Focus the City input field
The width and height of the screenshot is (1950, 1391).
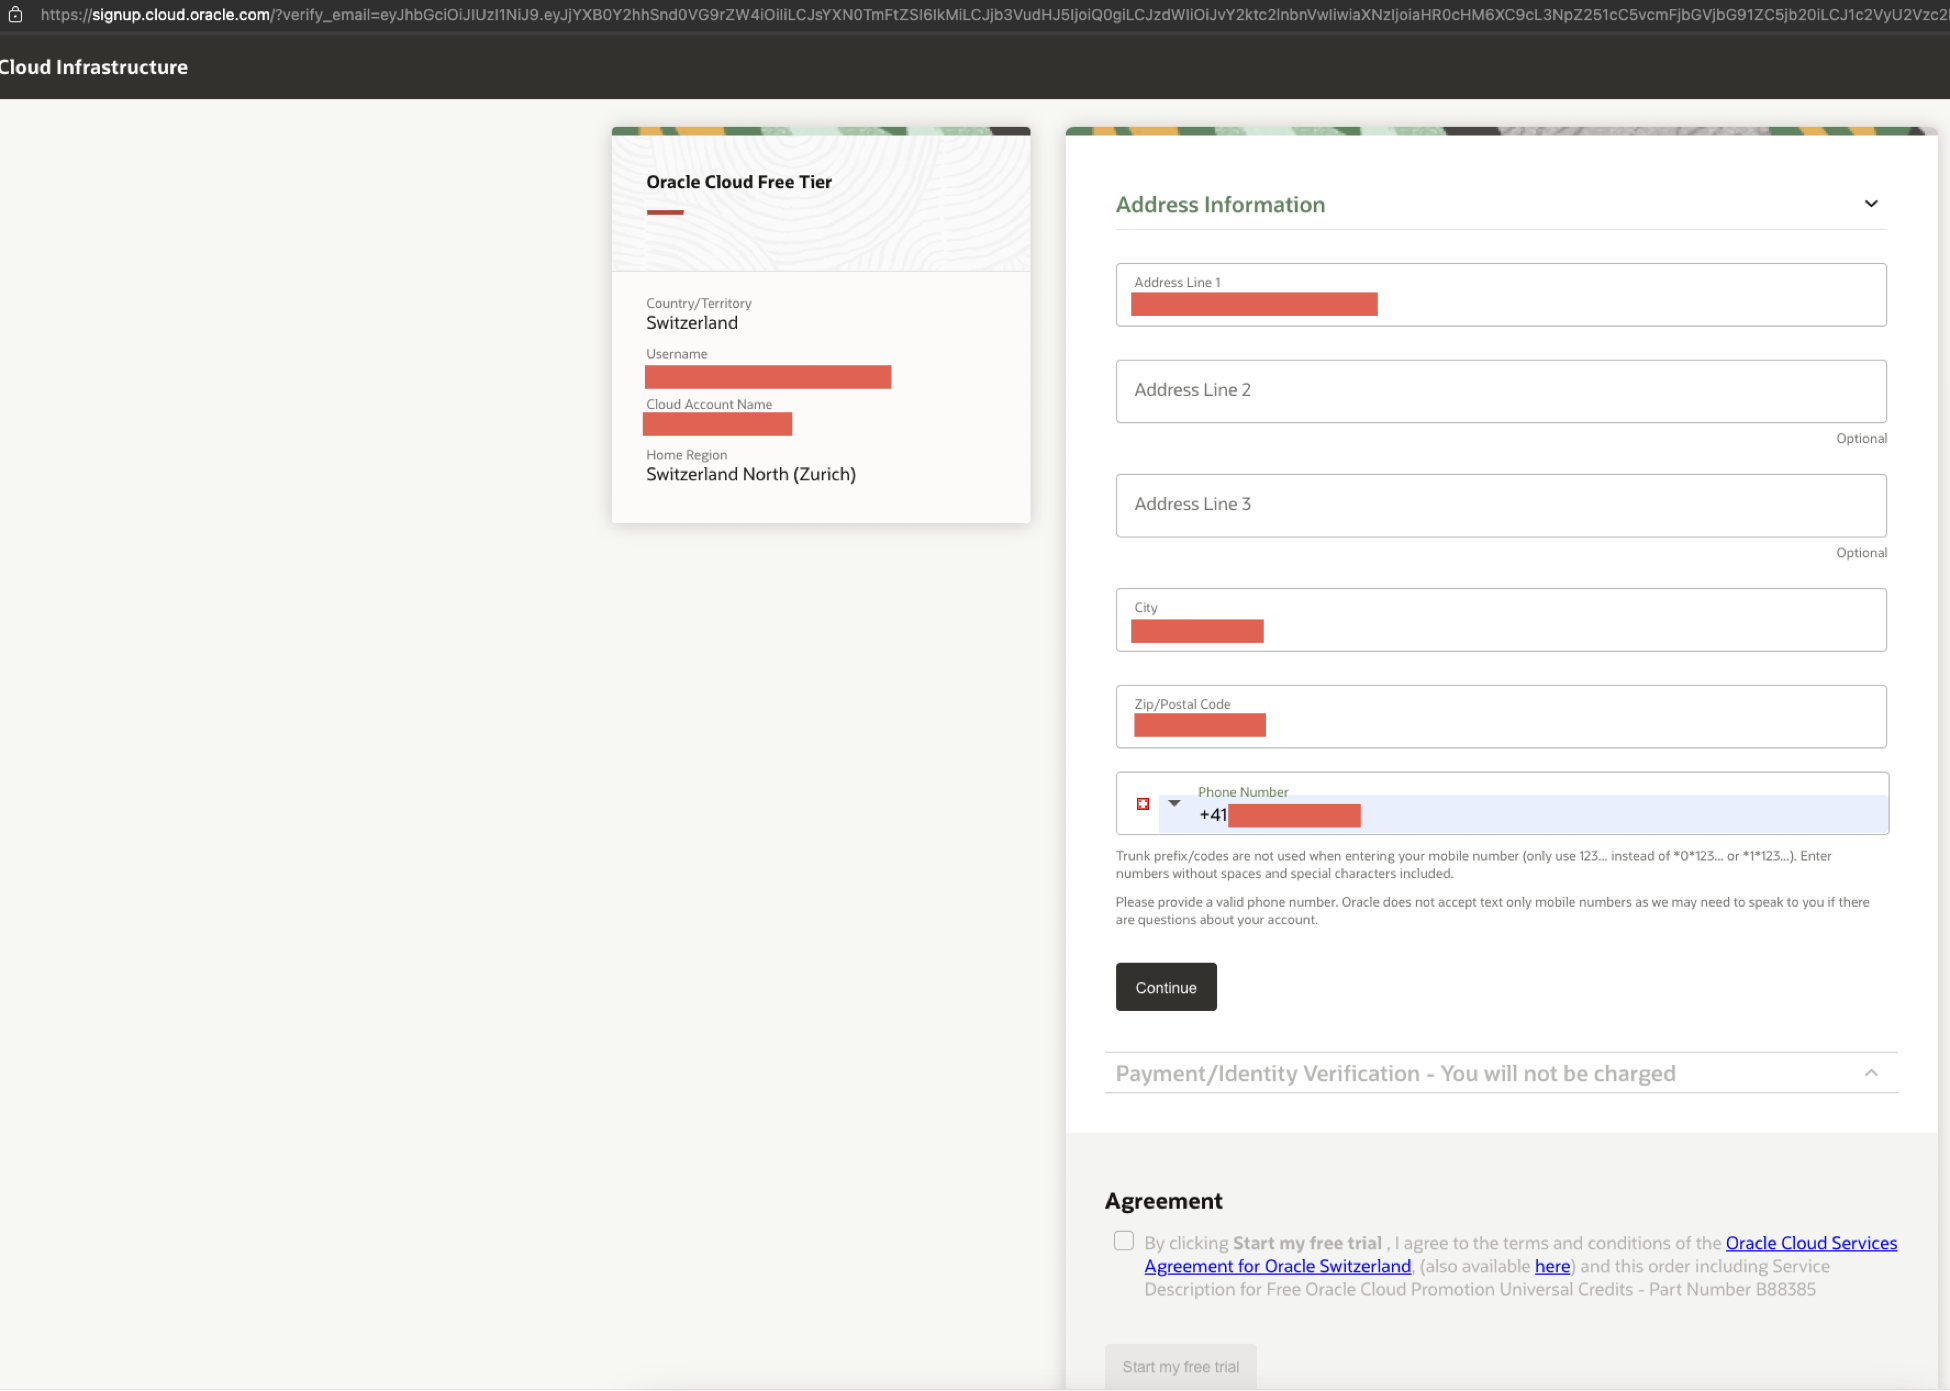tap(1501, 620)
